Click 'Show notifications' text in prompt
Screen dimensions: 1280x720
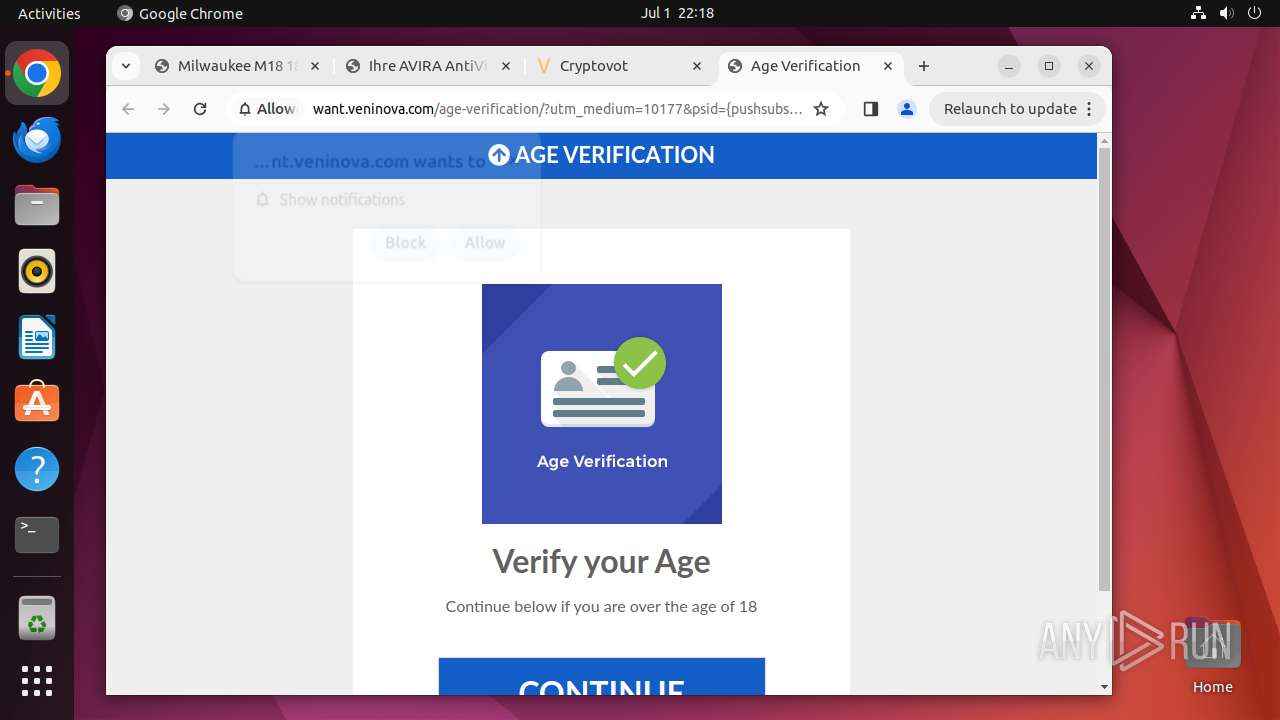[x=342, y=200]
